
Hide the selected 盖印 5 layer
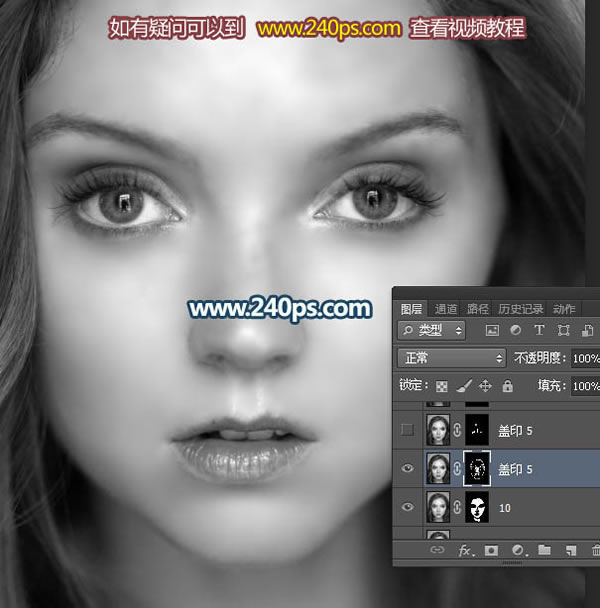pyautogui.click(x=407, y=468)
